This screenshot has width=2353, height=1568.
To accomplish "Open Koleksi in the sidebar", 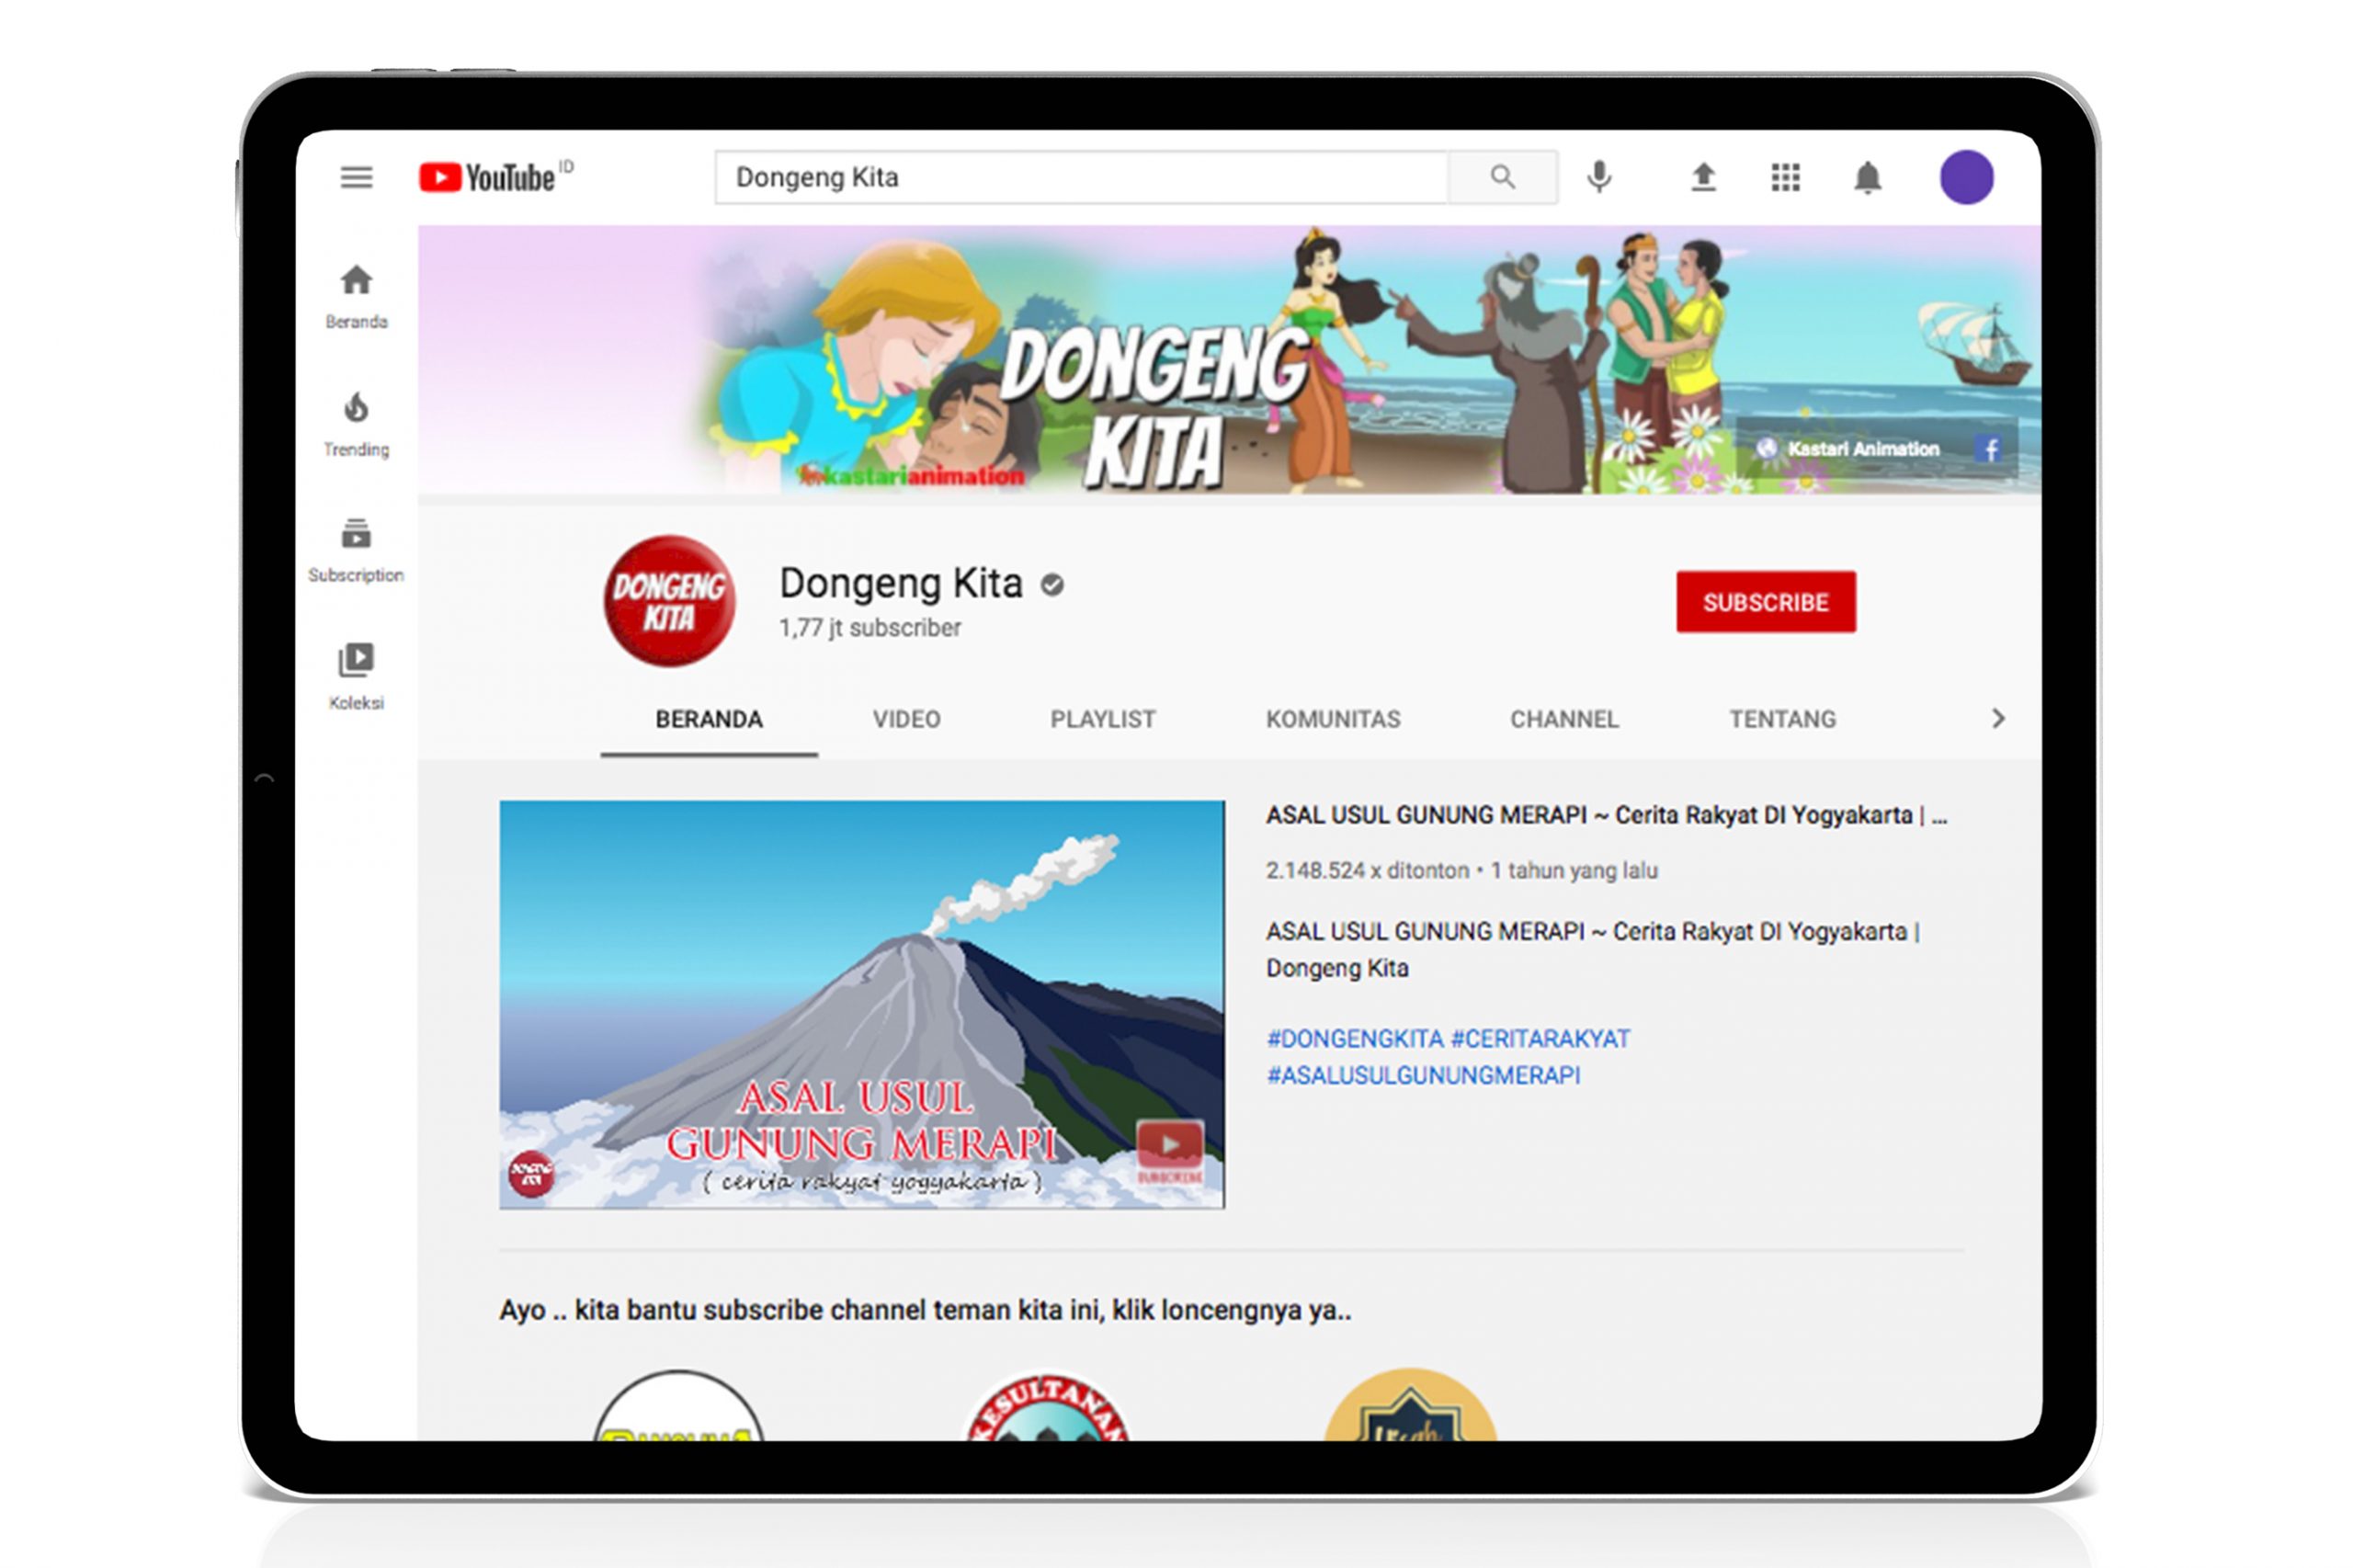I will point(356,676).
